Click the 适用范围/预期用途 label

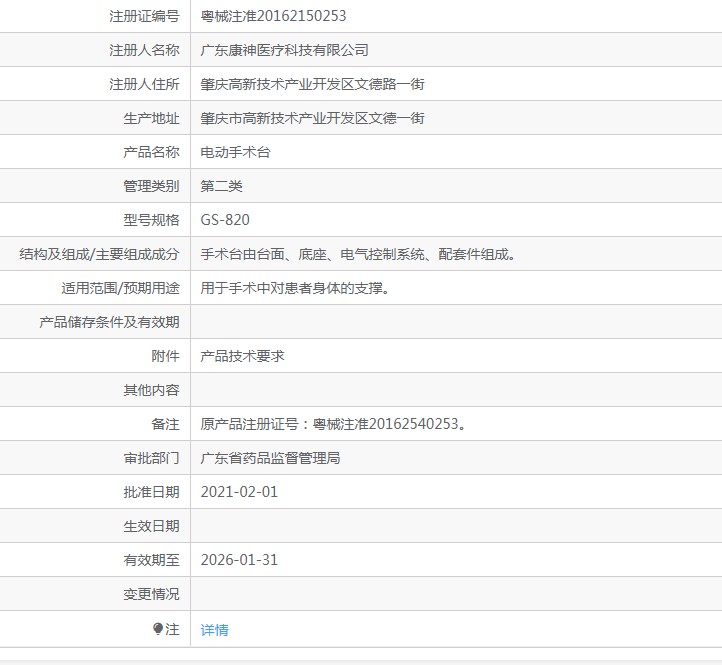click(x=120, y=288)
